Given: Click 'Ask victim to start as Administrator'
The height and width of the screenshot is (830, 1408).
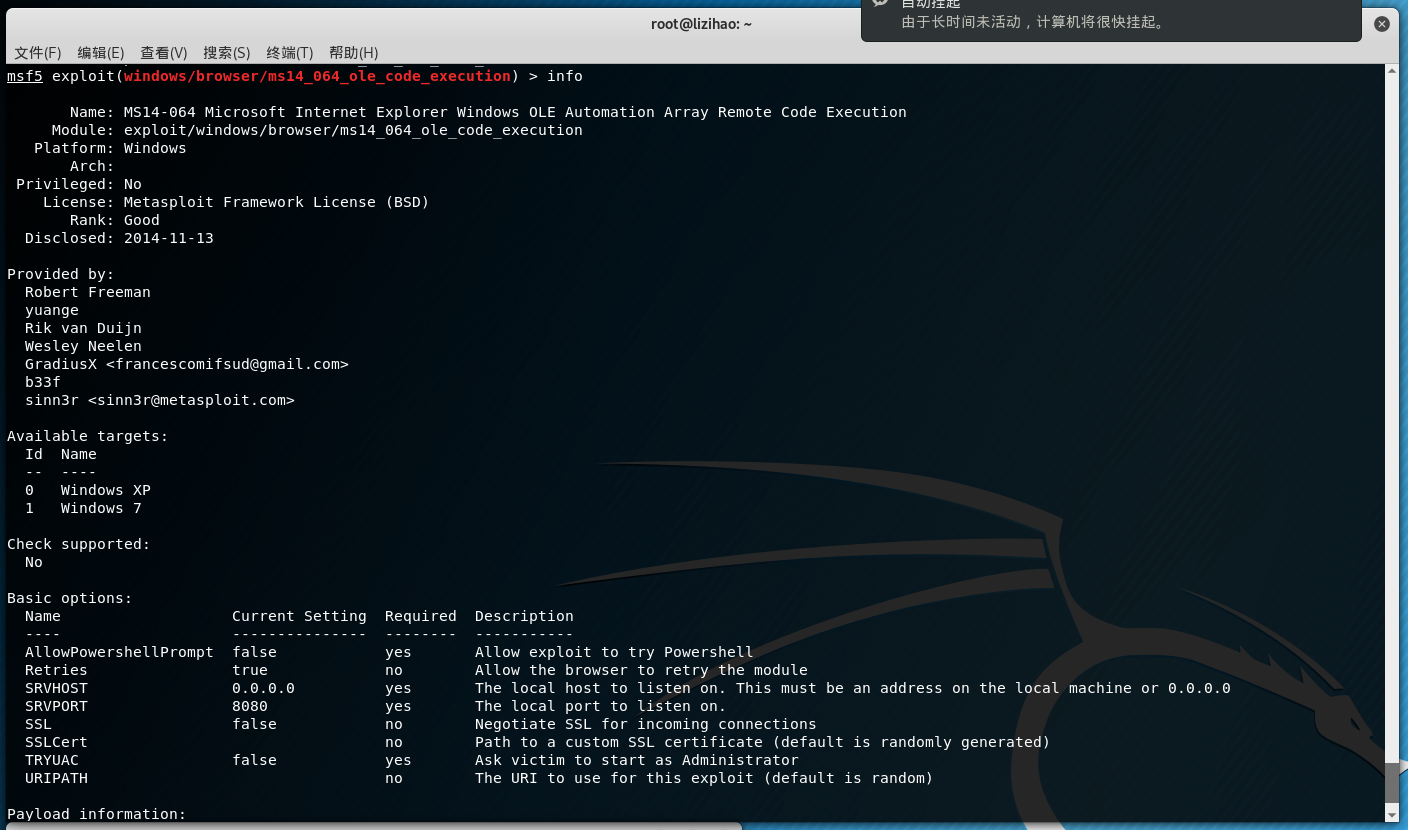Looking at the screenshot, I should (x=637, y=760).
